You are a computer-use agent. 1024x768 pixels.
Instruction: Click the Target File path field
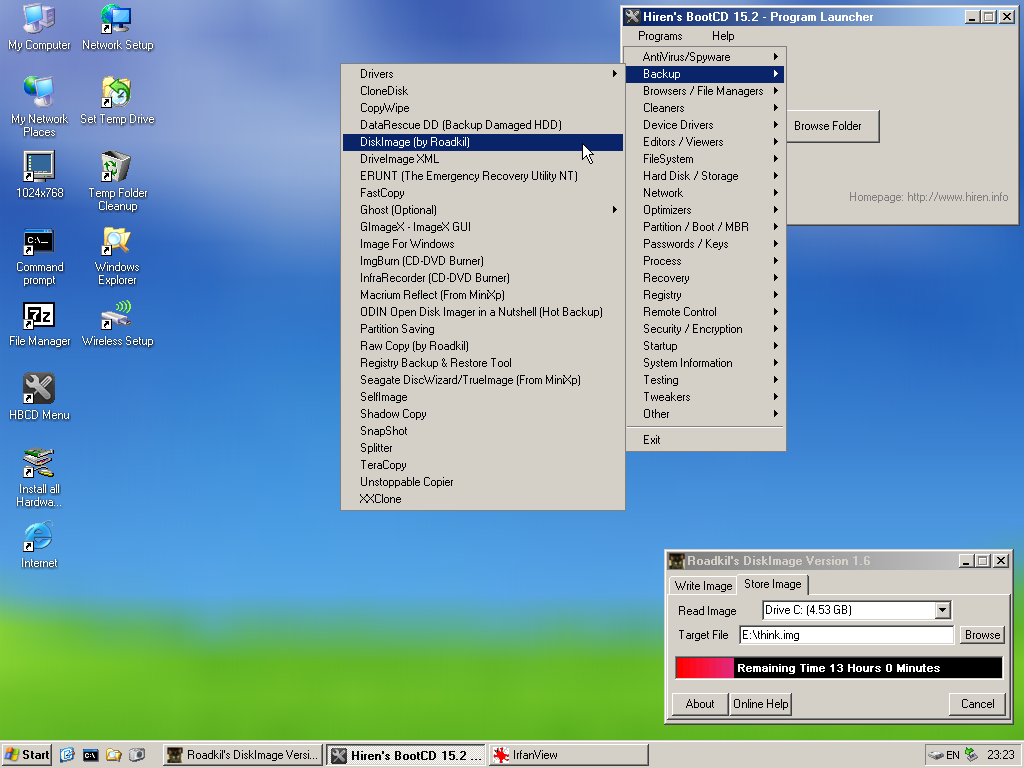point(846,635)
